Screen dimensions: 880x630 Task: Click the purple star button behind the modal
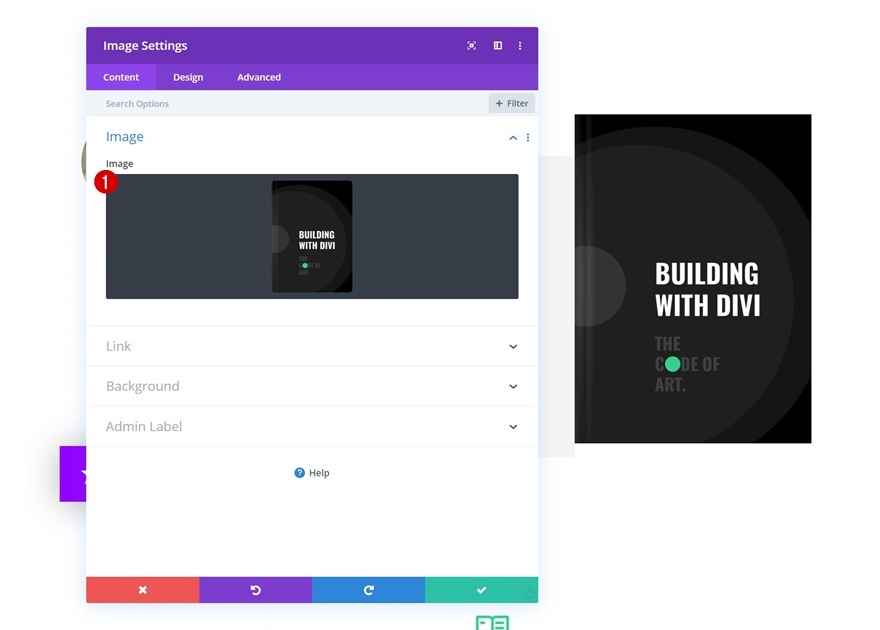pyautogui.click(x=73, y=474)
